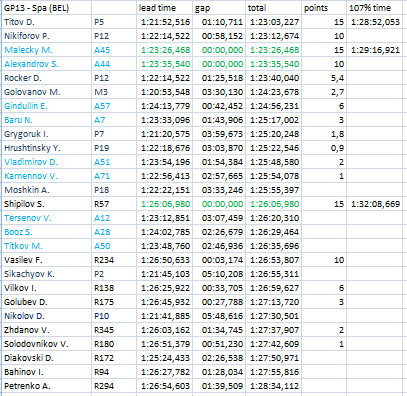This screenshot has height=396, width=407.
Task: Select the 'Titov D.' name cell
Action: pyautogui.click(x=46, y=22)
